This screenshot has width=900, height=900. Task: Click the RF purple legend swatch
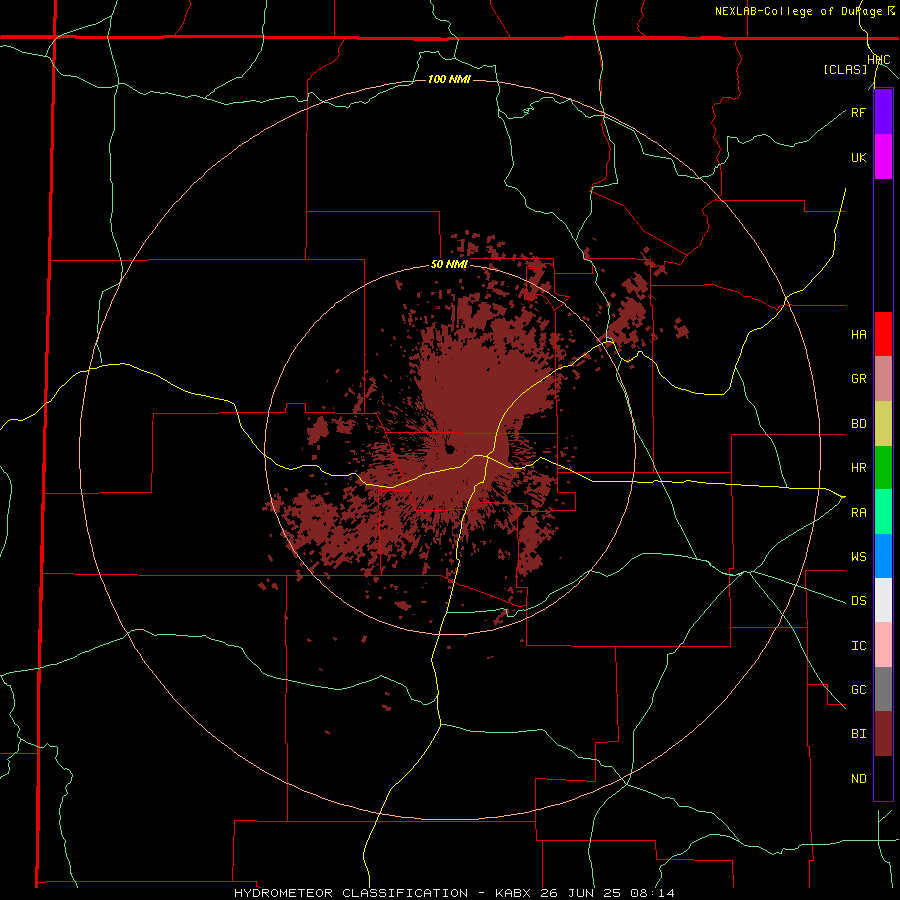(x=883, y=112)
